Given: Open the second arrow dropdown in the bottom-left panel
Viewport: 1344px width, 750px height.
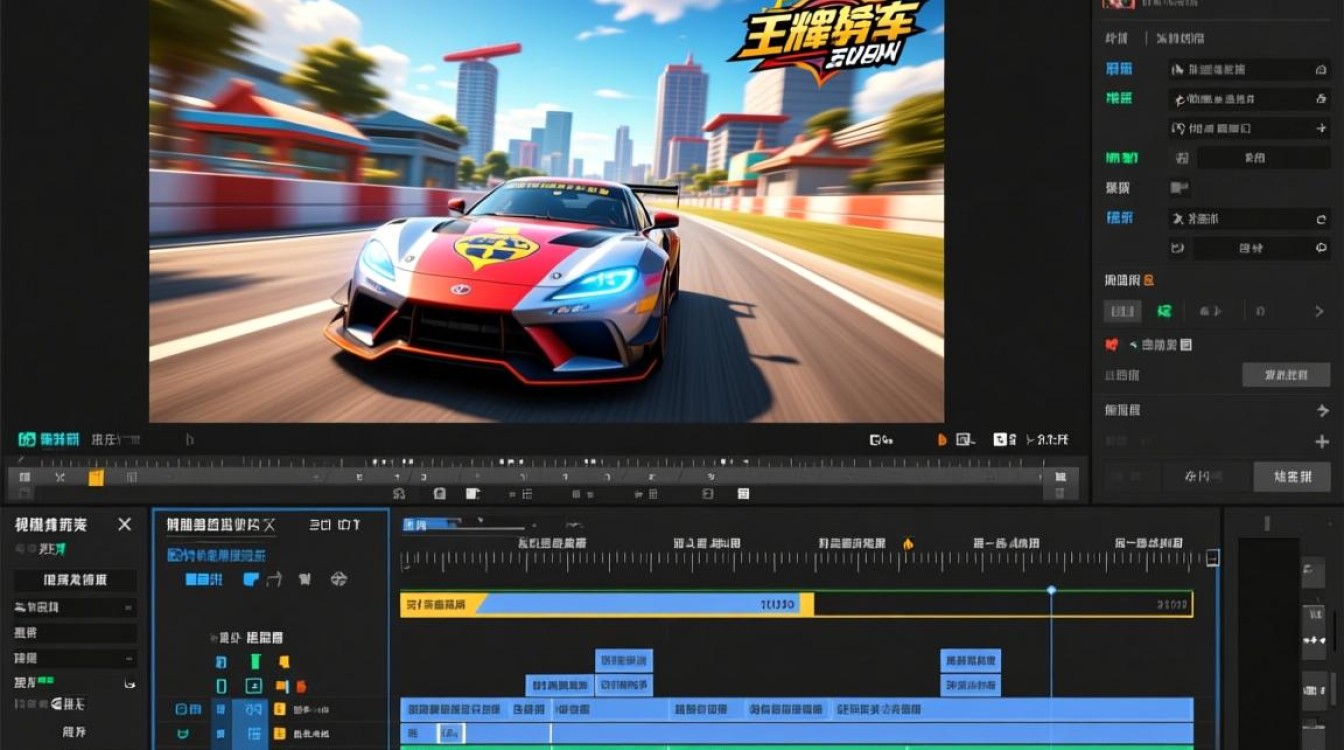Looking at the screenshot, I should [x=75, y=658].
